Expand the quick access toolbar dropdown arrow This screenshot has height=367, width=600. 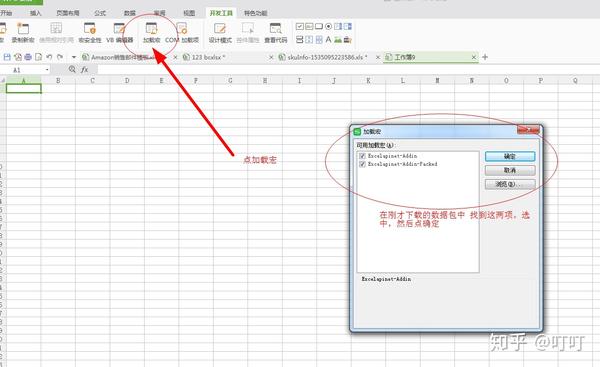(x=74, y=57)
